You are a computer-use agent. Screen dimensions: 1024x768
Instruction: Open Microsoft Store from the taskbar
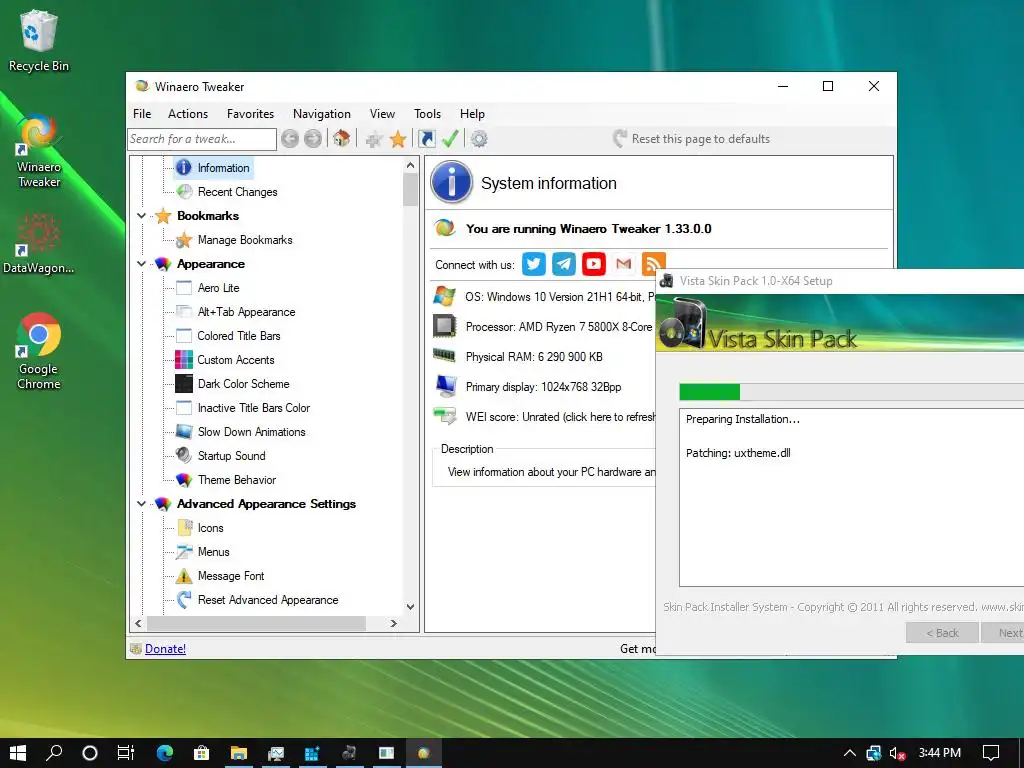[202, 753]
